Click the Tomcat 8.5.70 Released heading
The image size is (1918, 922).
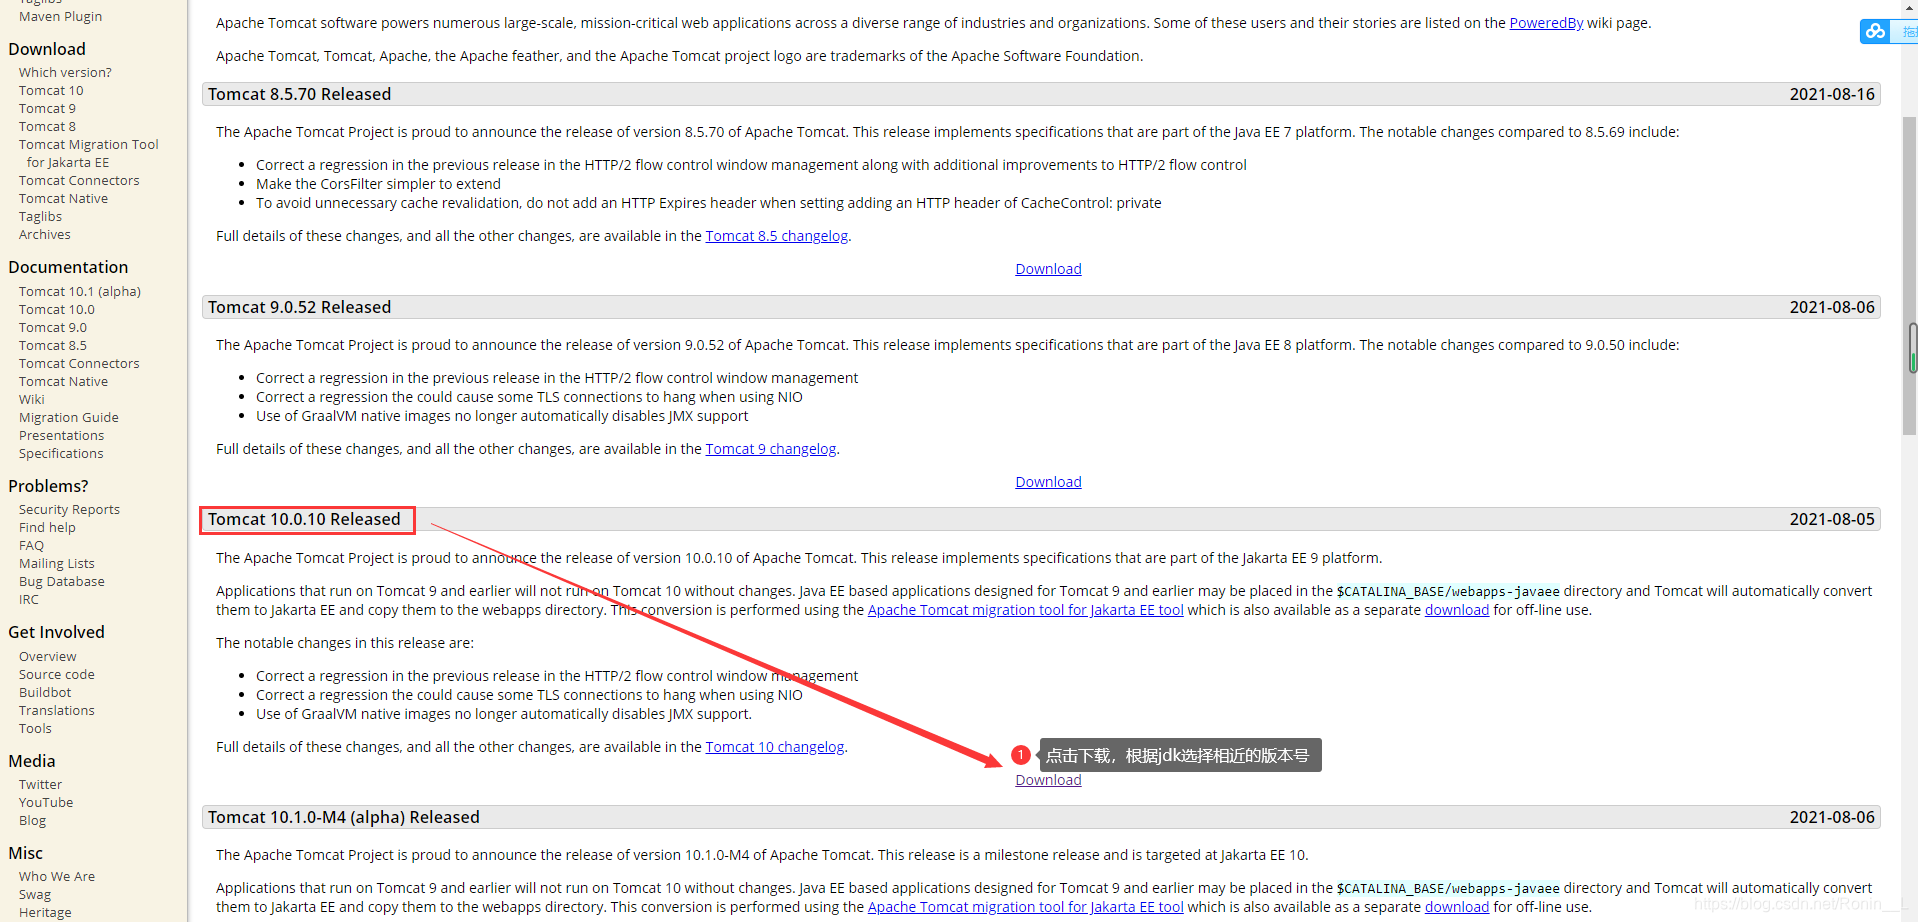[299, 94]
